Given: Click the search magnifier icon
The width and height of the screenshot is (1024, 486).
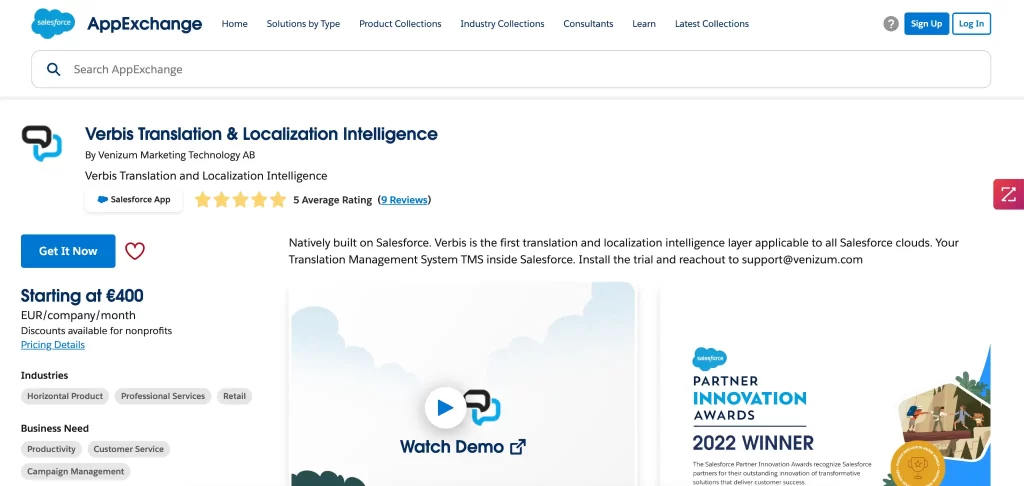Looking at the screenshot, I should pyautogui.click(x=53, y=70).
